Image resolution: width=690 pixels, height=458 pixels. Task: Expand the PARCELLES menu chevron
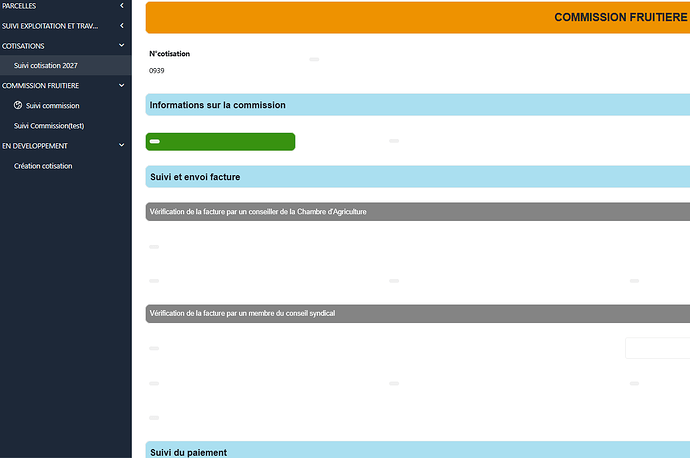tap(122, 6)
